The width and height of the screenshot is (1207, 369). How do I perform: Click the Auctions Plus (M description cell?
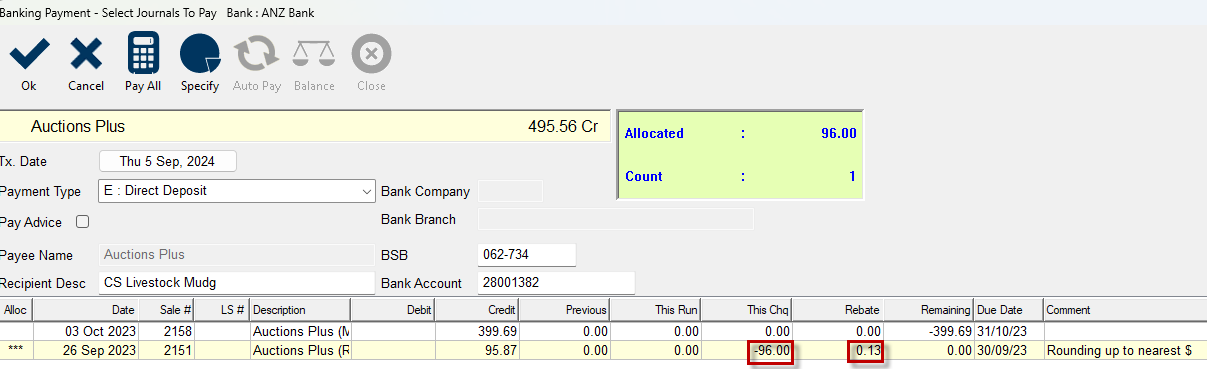click(x=299, y=330)
